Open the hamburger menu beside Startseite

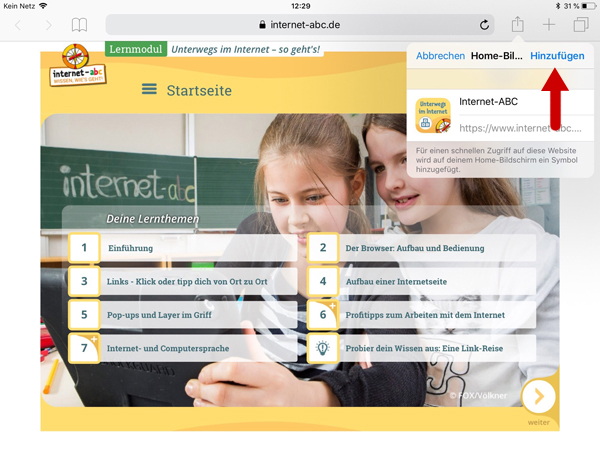pyautogui.click(x=149, y=90)
